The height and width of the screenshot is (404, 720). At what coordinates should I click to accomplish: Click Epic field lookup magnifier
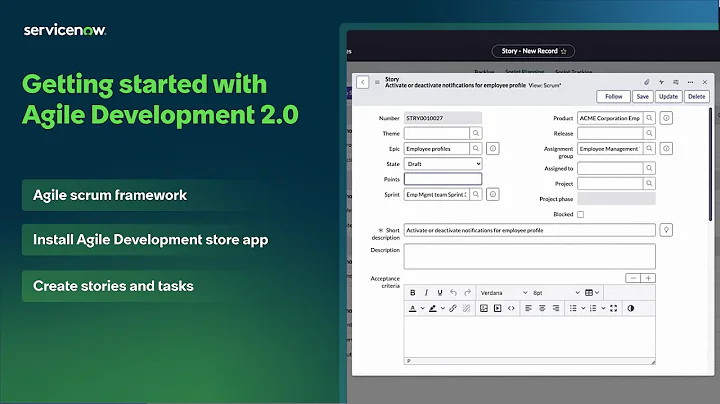(x=476, y=148)
